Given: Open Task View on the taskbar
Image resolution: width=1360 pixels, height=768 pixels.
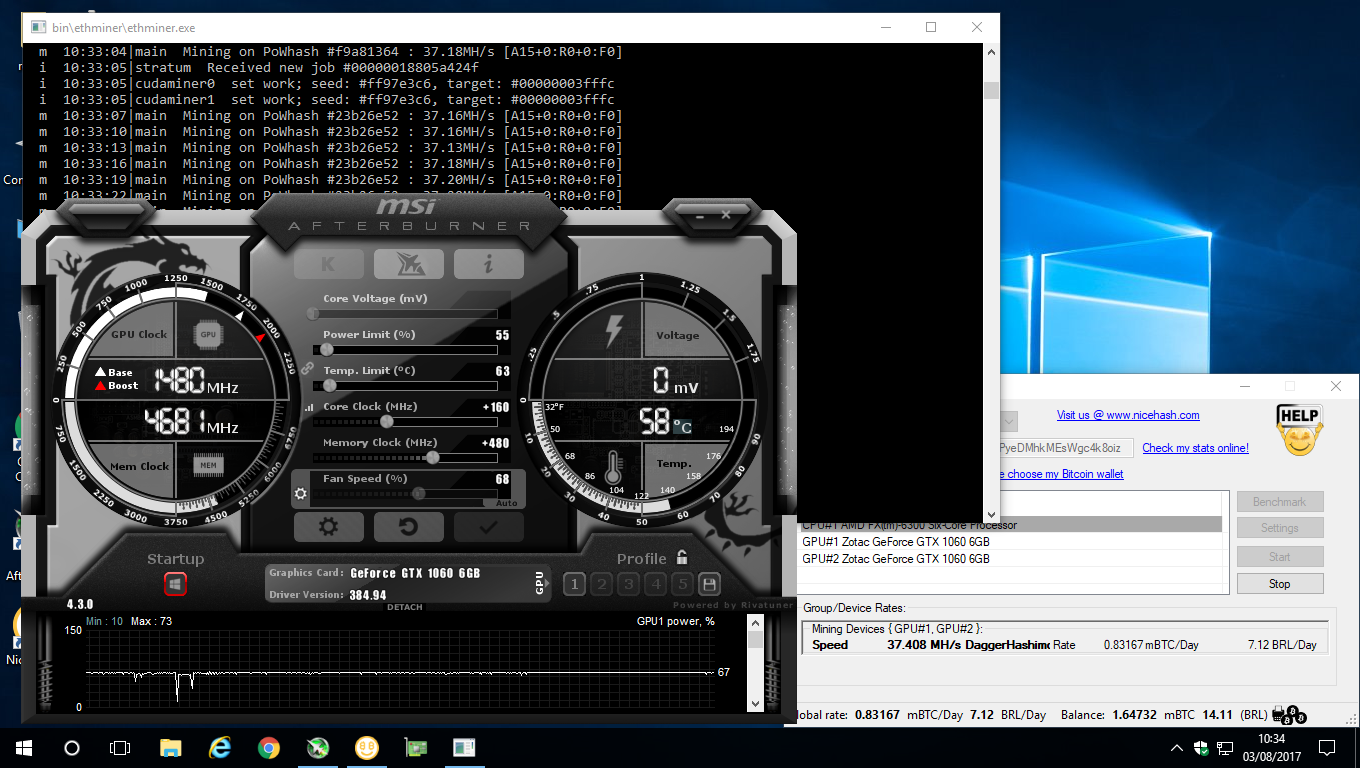Looking at the screenshot, I should 120,747.
